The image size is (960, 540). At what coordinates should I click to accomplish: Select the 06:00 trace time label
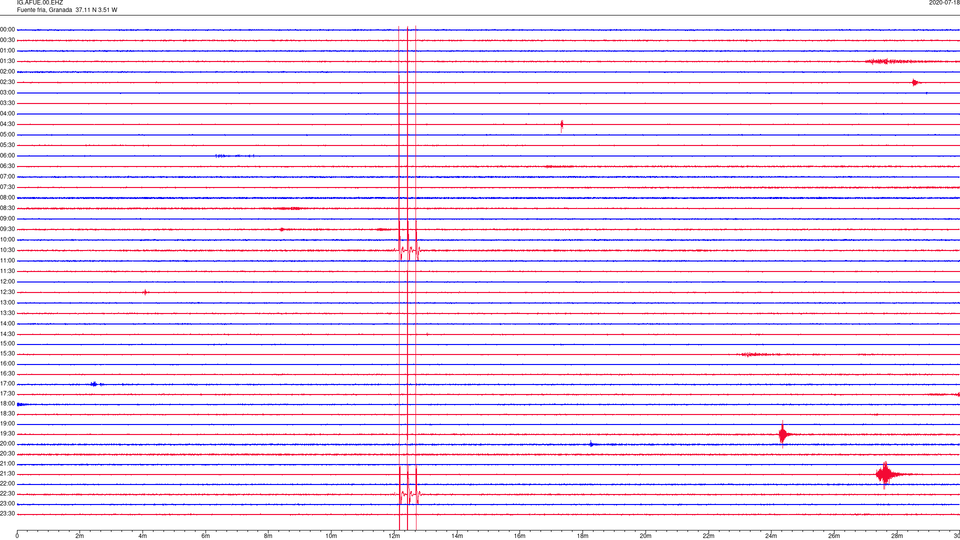pos(8,156)
